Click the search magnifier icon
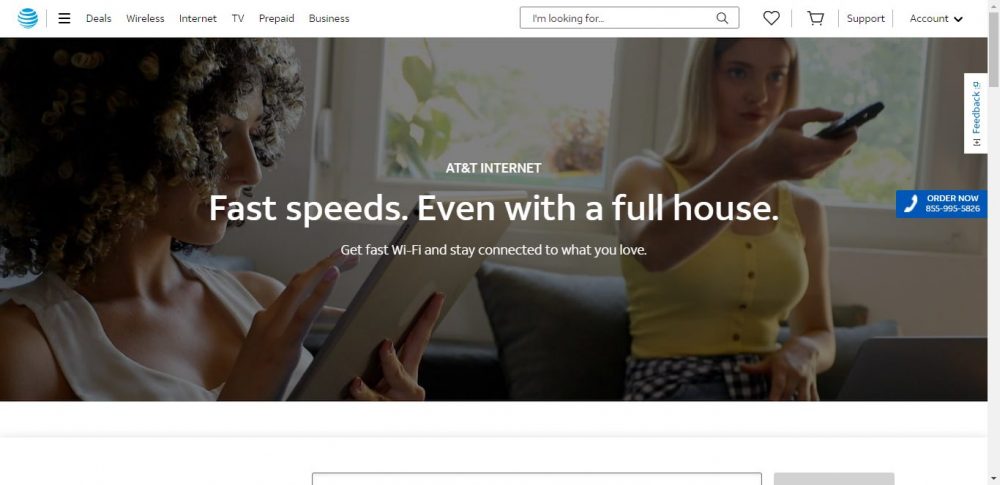This screenshot has width=1000, height=485. pos(722,18)
